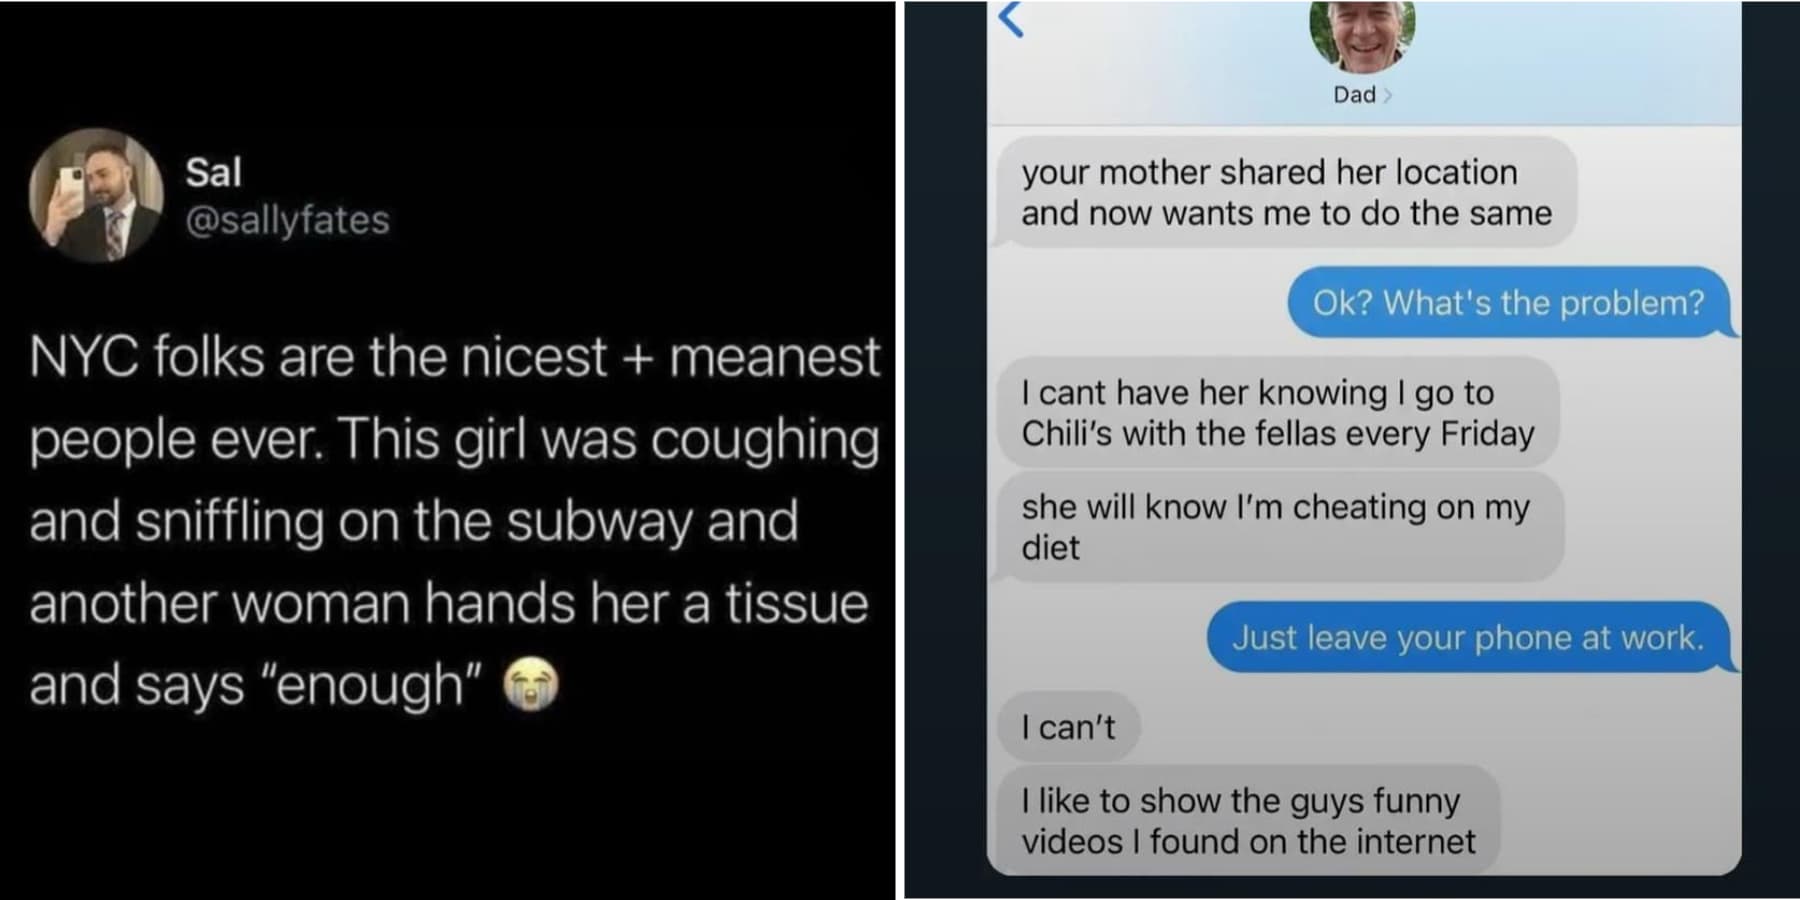The height and width of the screenshot is (900, 1800).
Task: Select the 'funny videos' message bubble
Action: point(1248,820)
